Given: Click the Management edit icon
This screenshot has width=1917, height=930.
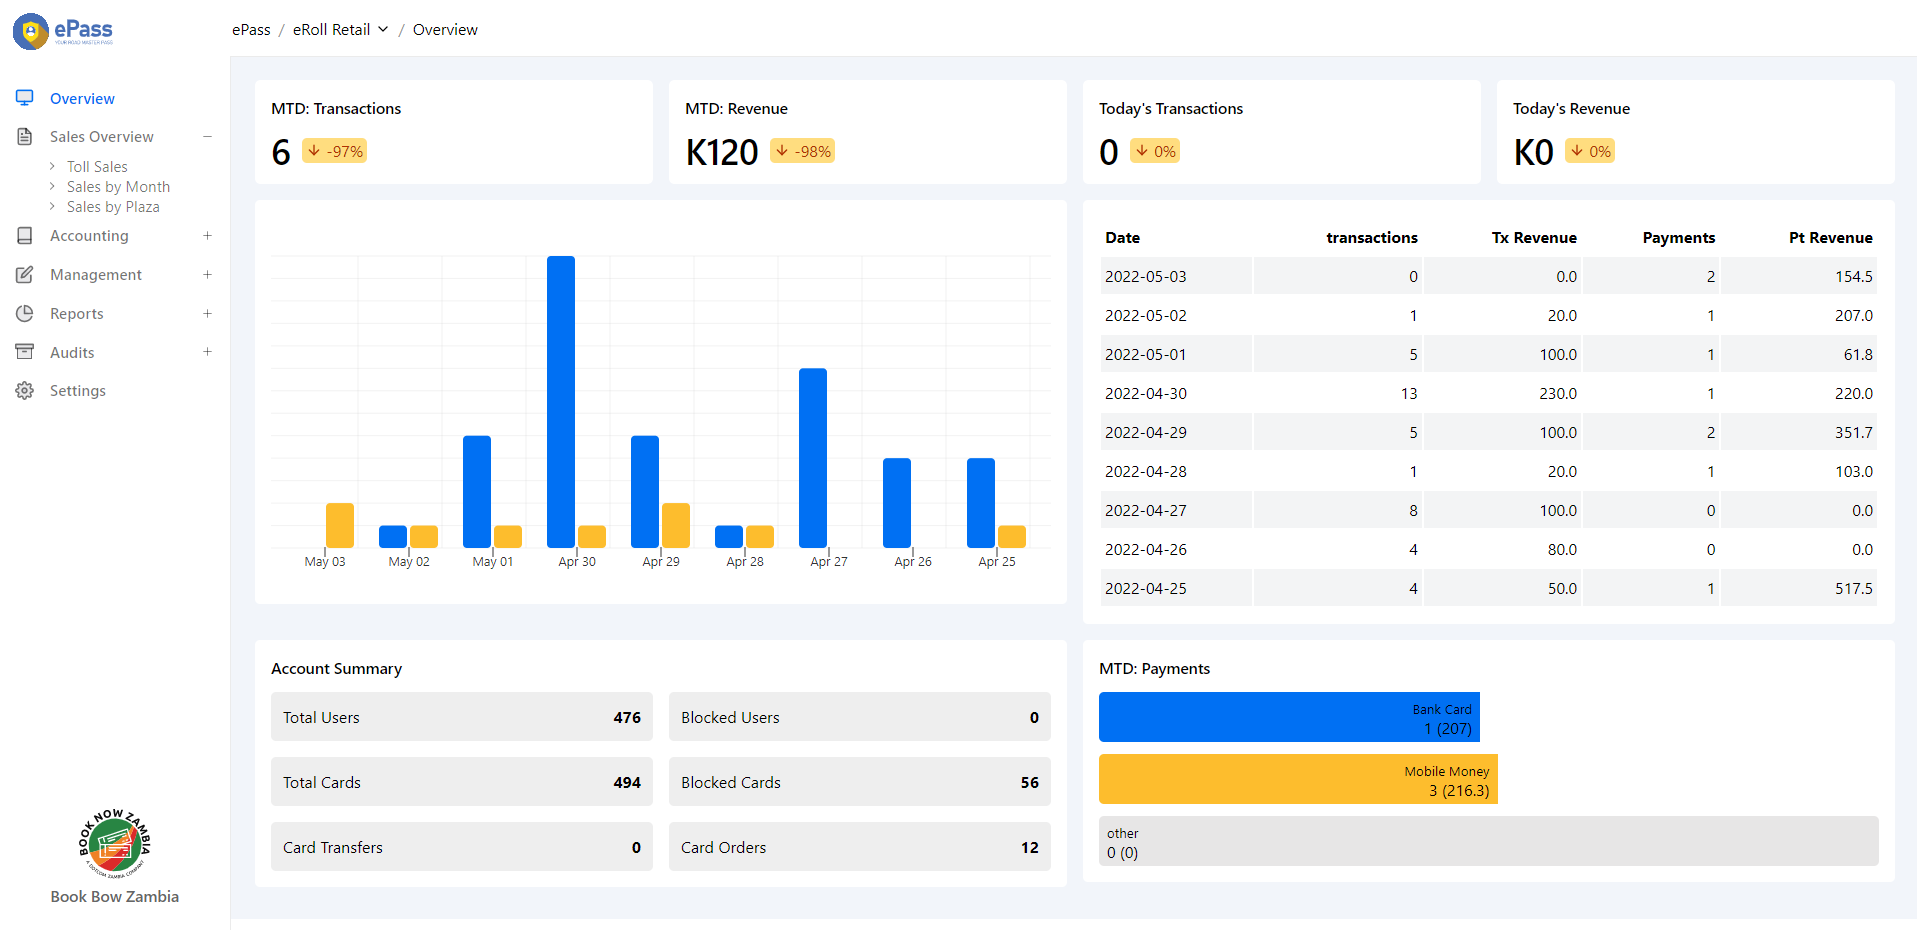Looking at the screenshot, I should coord(25,275).
